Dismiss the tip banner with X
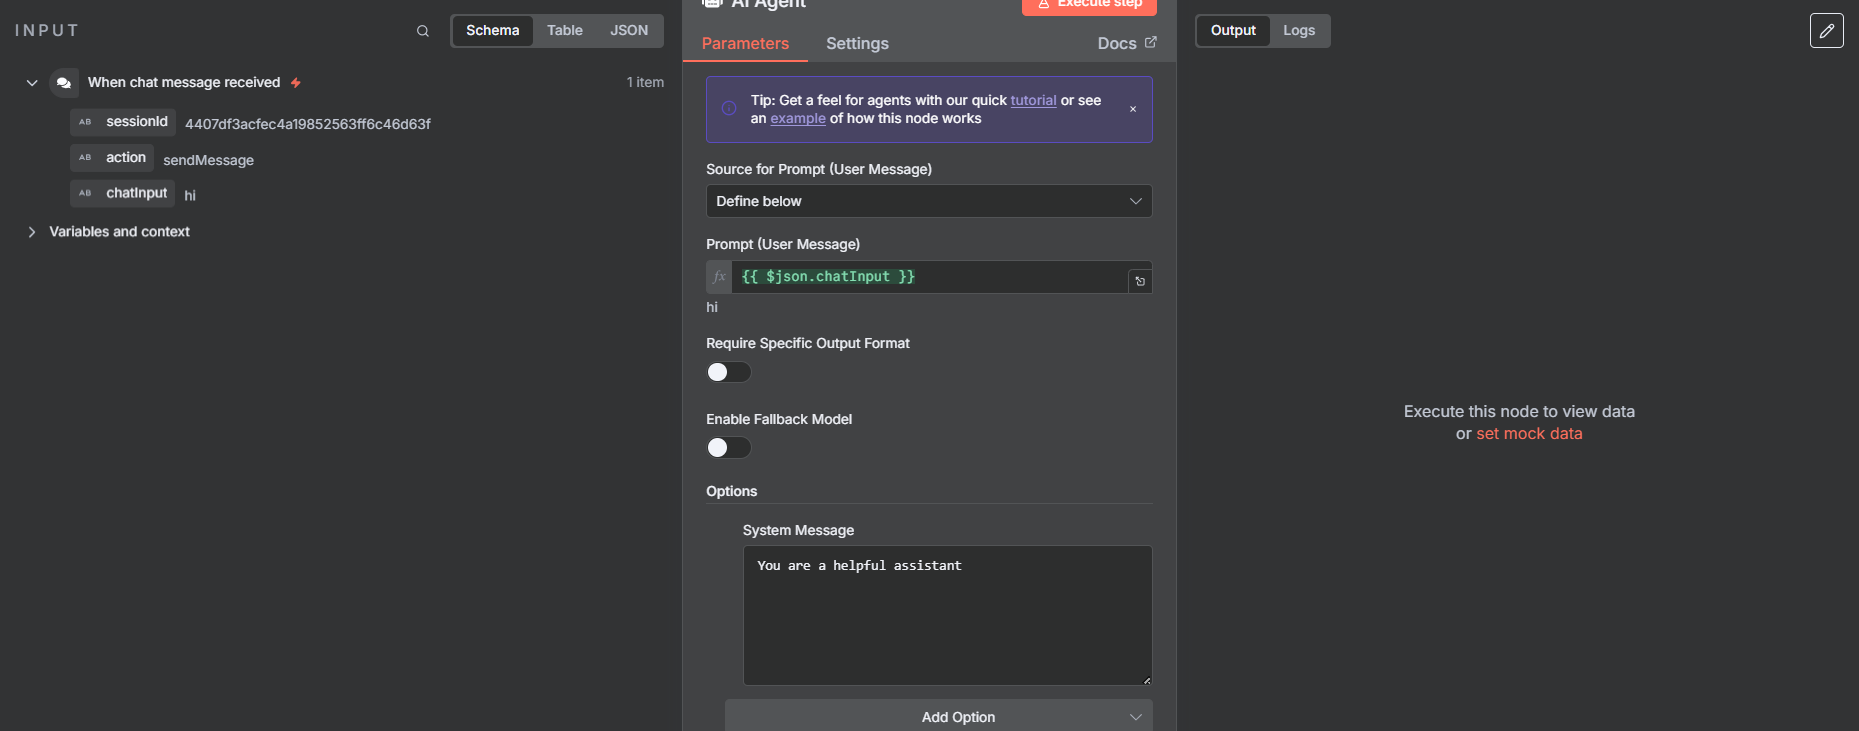The width and height of the screenshot is (1859, 731). point(1133,109)
